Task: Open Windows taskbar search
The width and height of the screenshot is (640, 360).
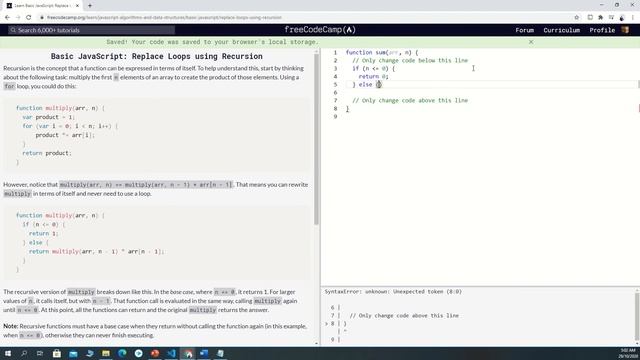Action: point(24,353)
